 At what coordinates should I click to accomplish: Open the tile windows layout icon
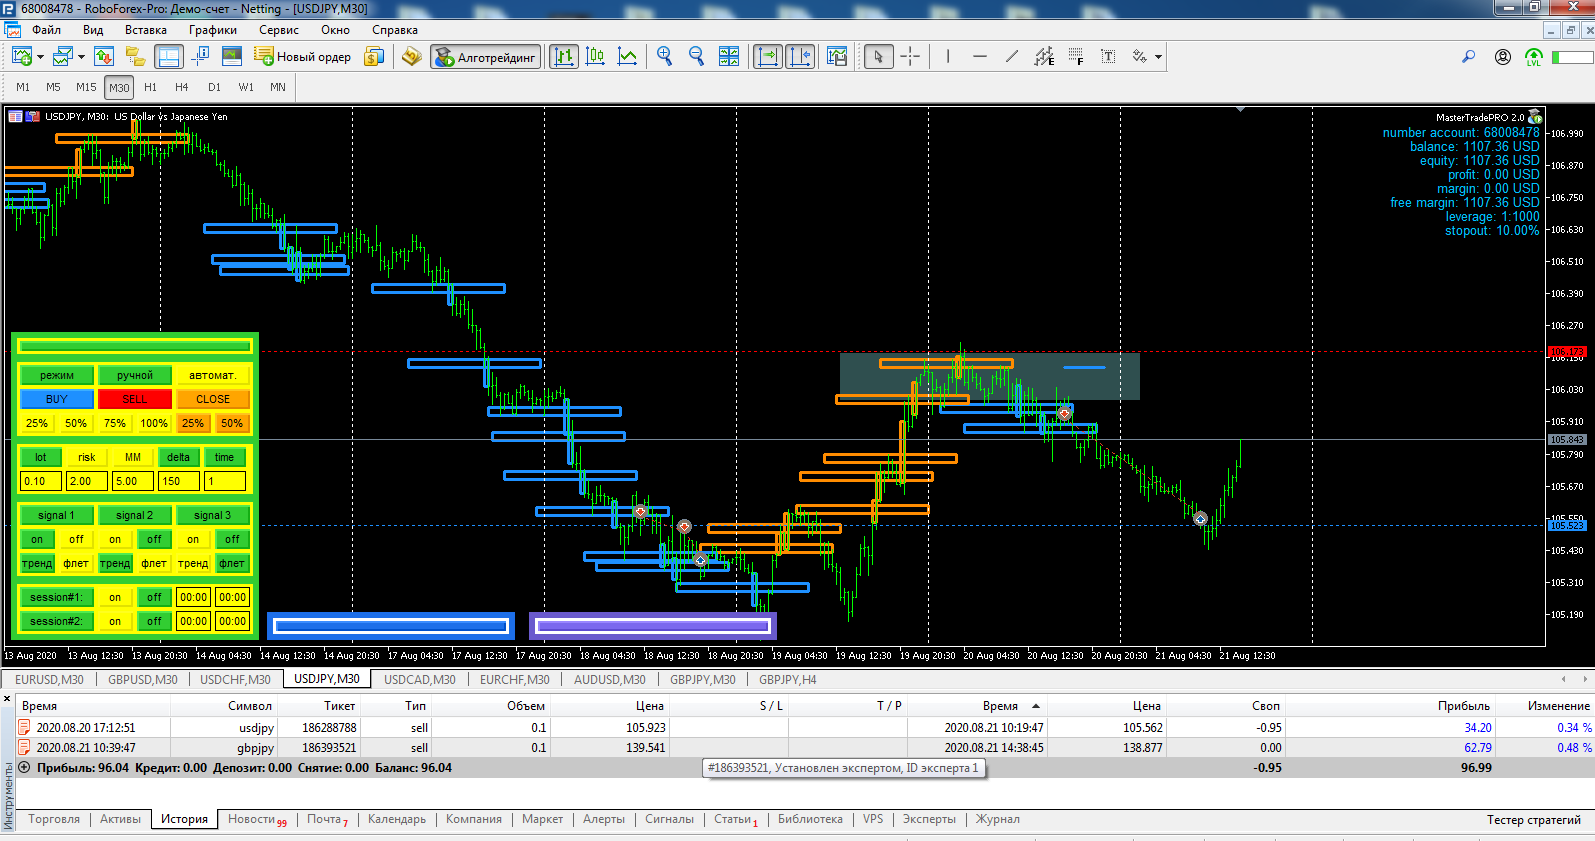pyautogui.click(x=729, y=57)
